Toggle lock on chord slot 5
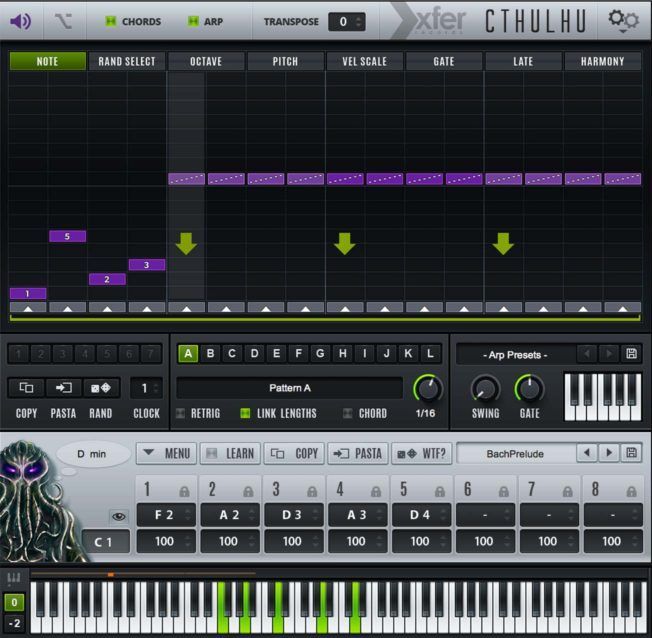This screenshot has height=638, width=652. coord(440,491)
